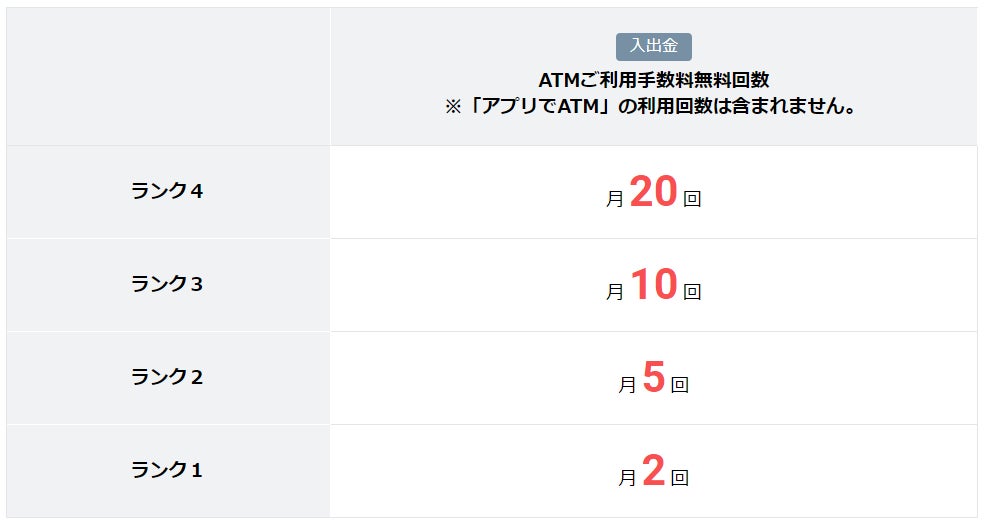Screen dimensions: 985x524
Task: Click the ATMご利用手数料無料回数 header text
Action: click(654, 80)
